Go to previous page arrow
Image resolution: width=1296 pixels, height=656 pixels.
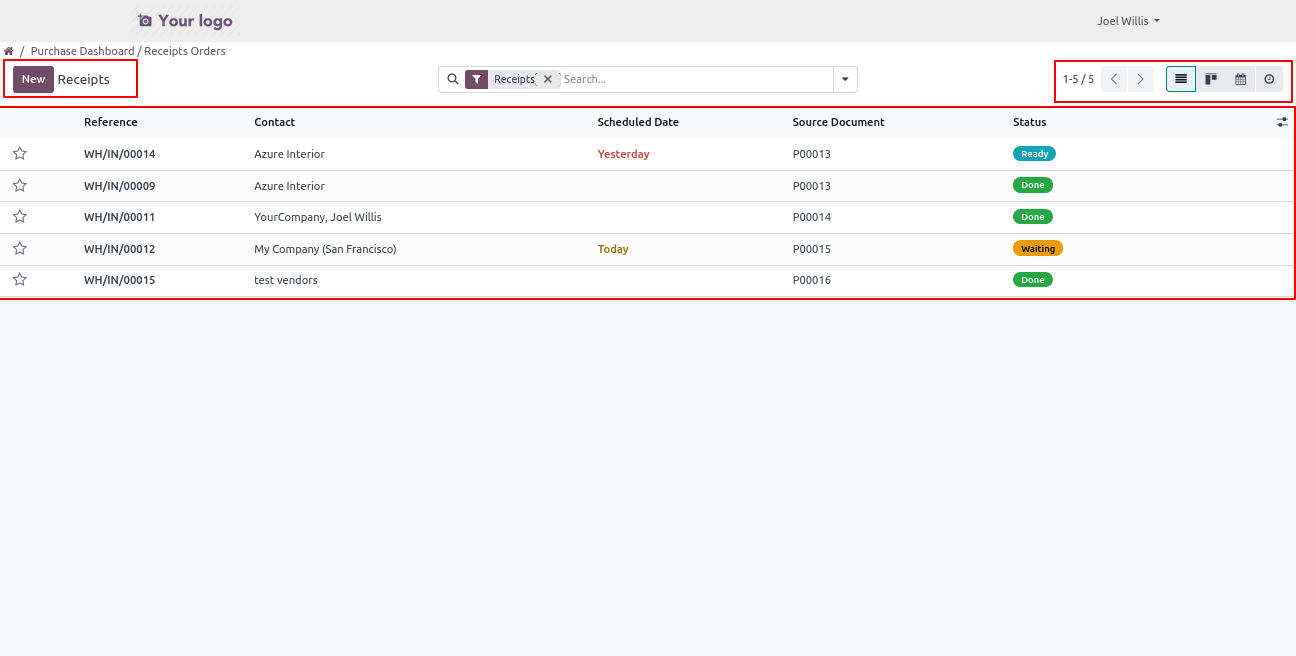click(x=1114, y=79)
